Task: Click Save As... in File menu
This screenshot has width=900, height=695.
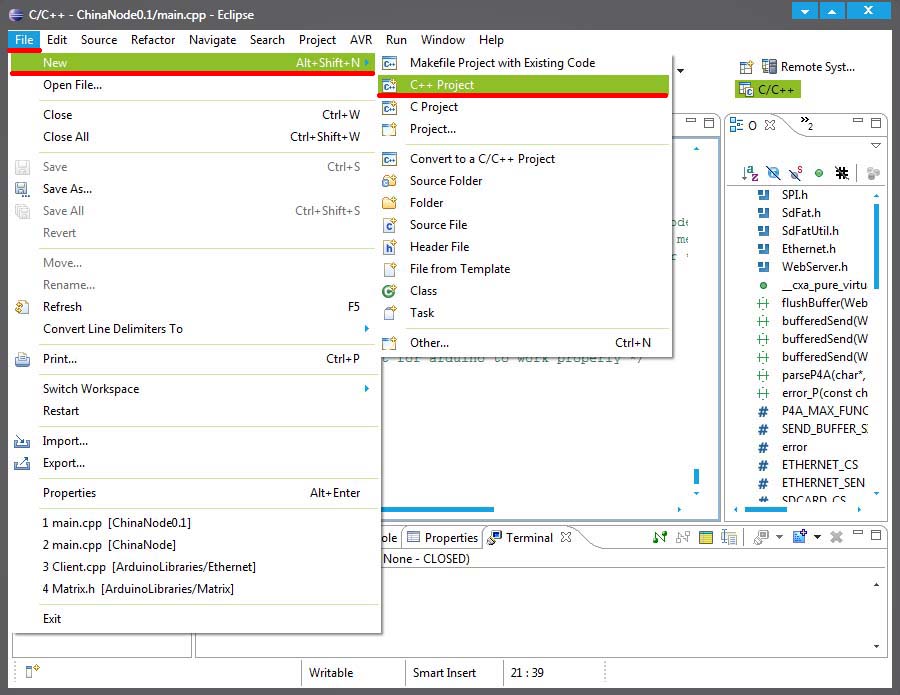Action: pos(194,189)
